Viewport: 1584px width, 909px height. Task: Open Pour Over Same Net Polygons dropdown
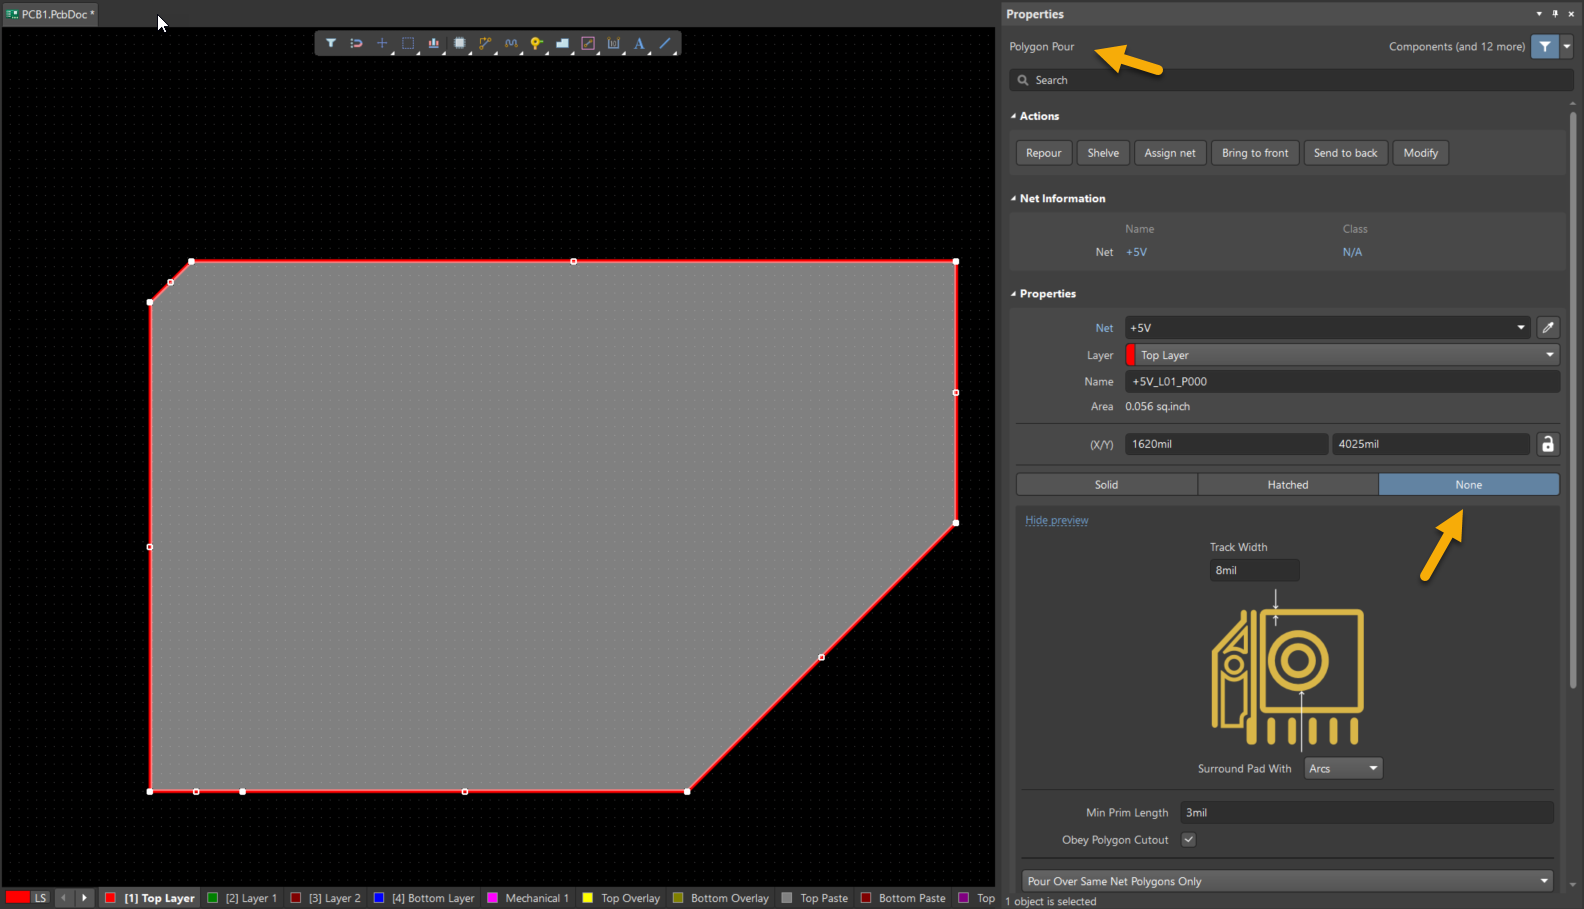coord(1287,881)
